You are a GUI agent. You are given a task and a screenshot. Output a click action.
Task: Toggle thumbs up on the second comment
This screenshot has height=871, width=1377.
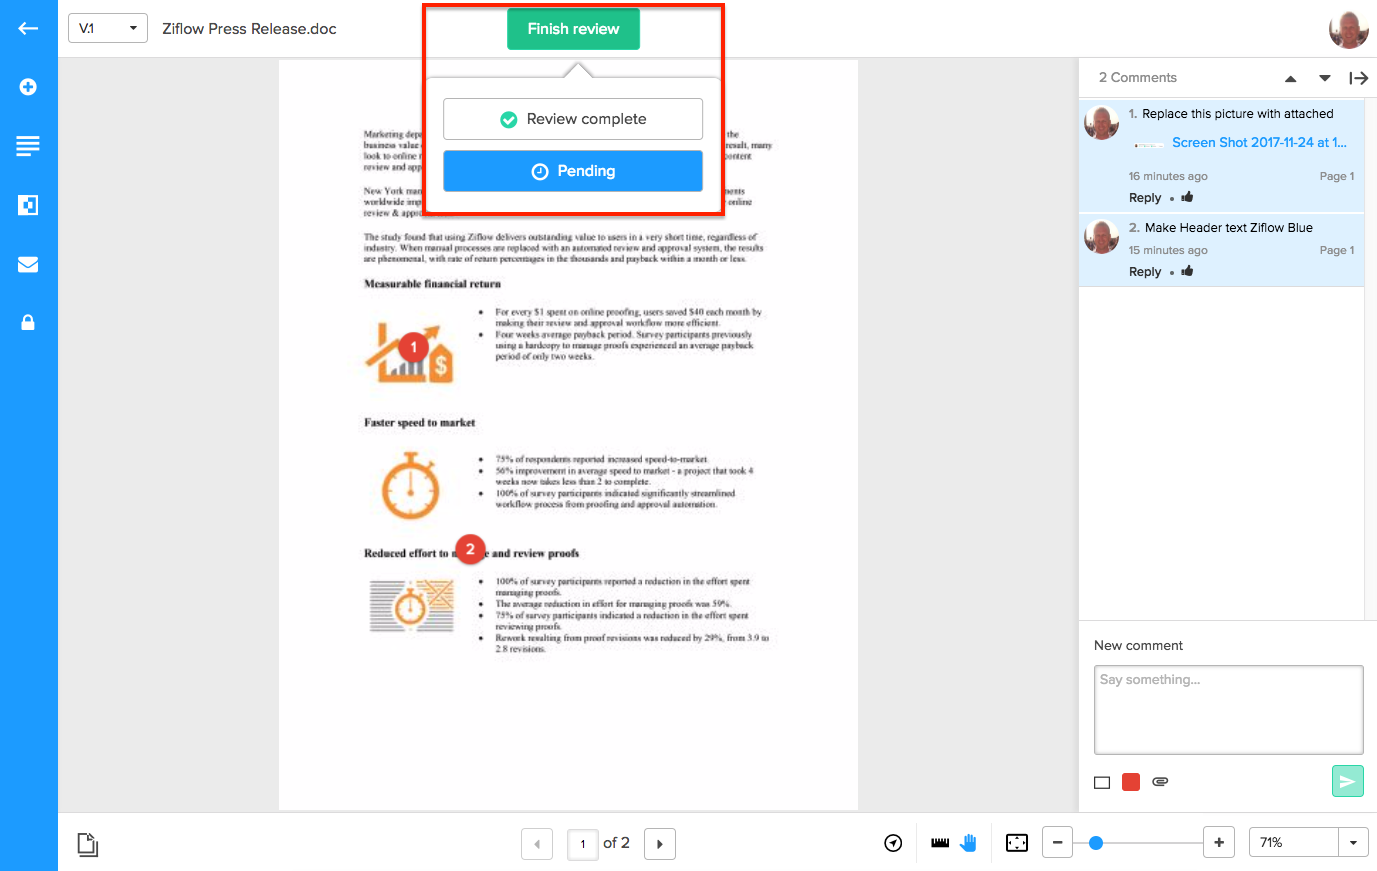tap(1187, 271)
